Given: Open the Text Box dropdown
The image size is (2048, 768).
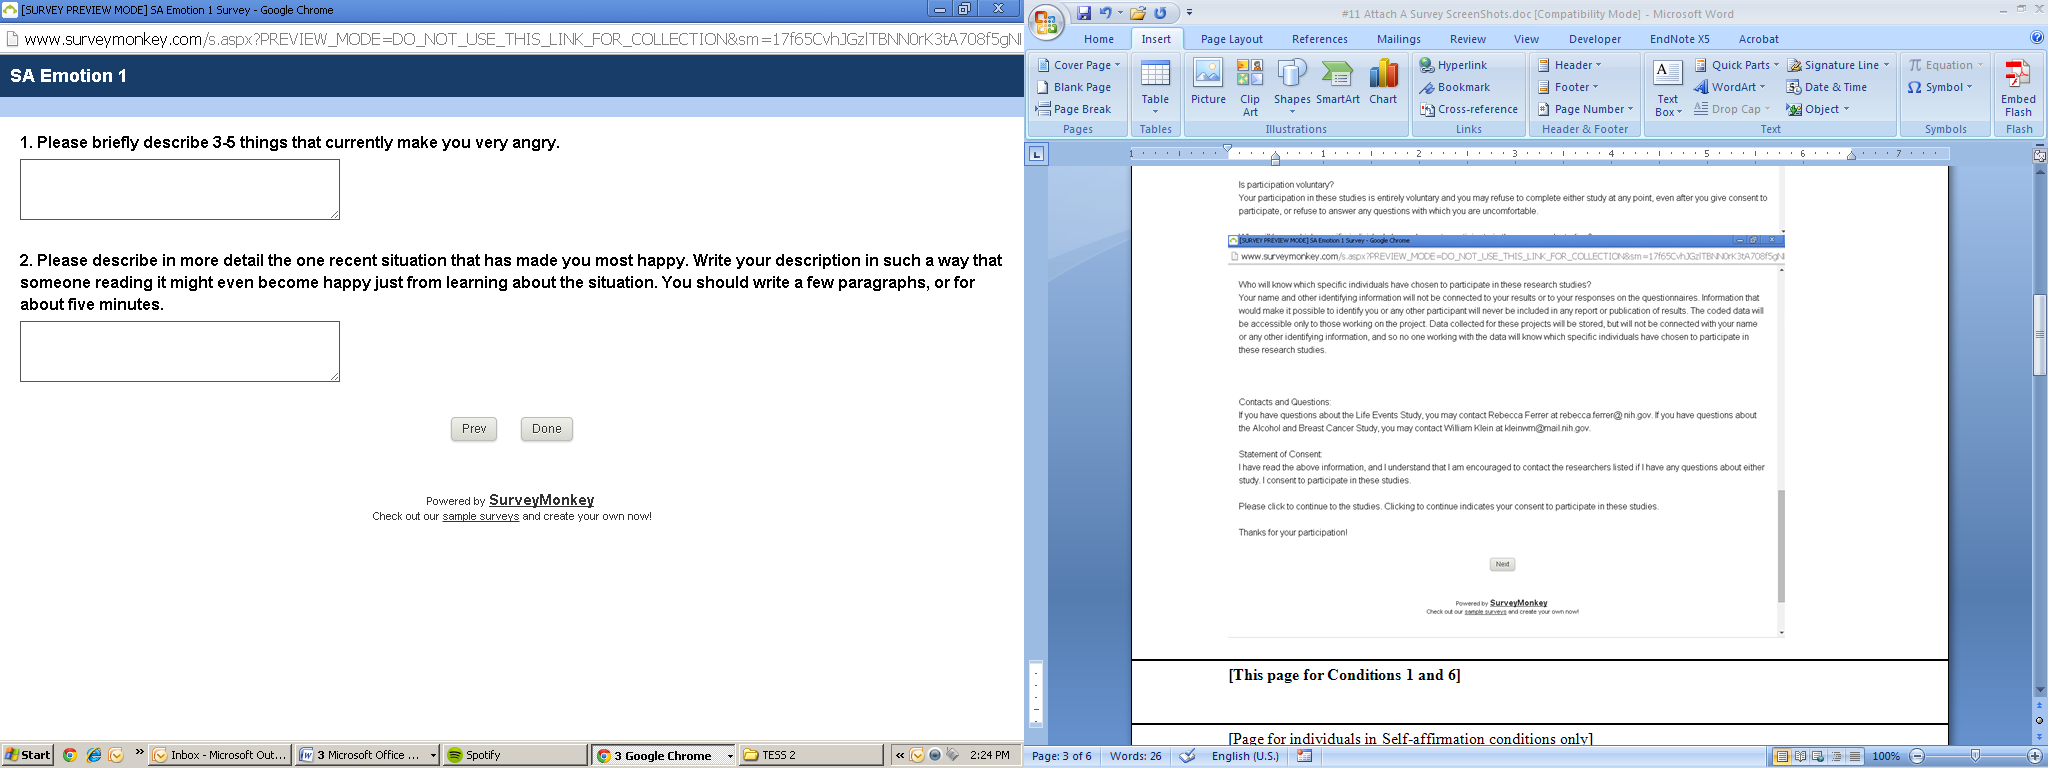Looking at the screenshot, I should pos(1668,88).
